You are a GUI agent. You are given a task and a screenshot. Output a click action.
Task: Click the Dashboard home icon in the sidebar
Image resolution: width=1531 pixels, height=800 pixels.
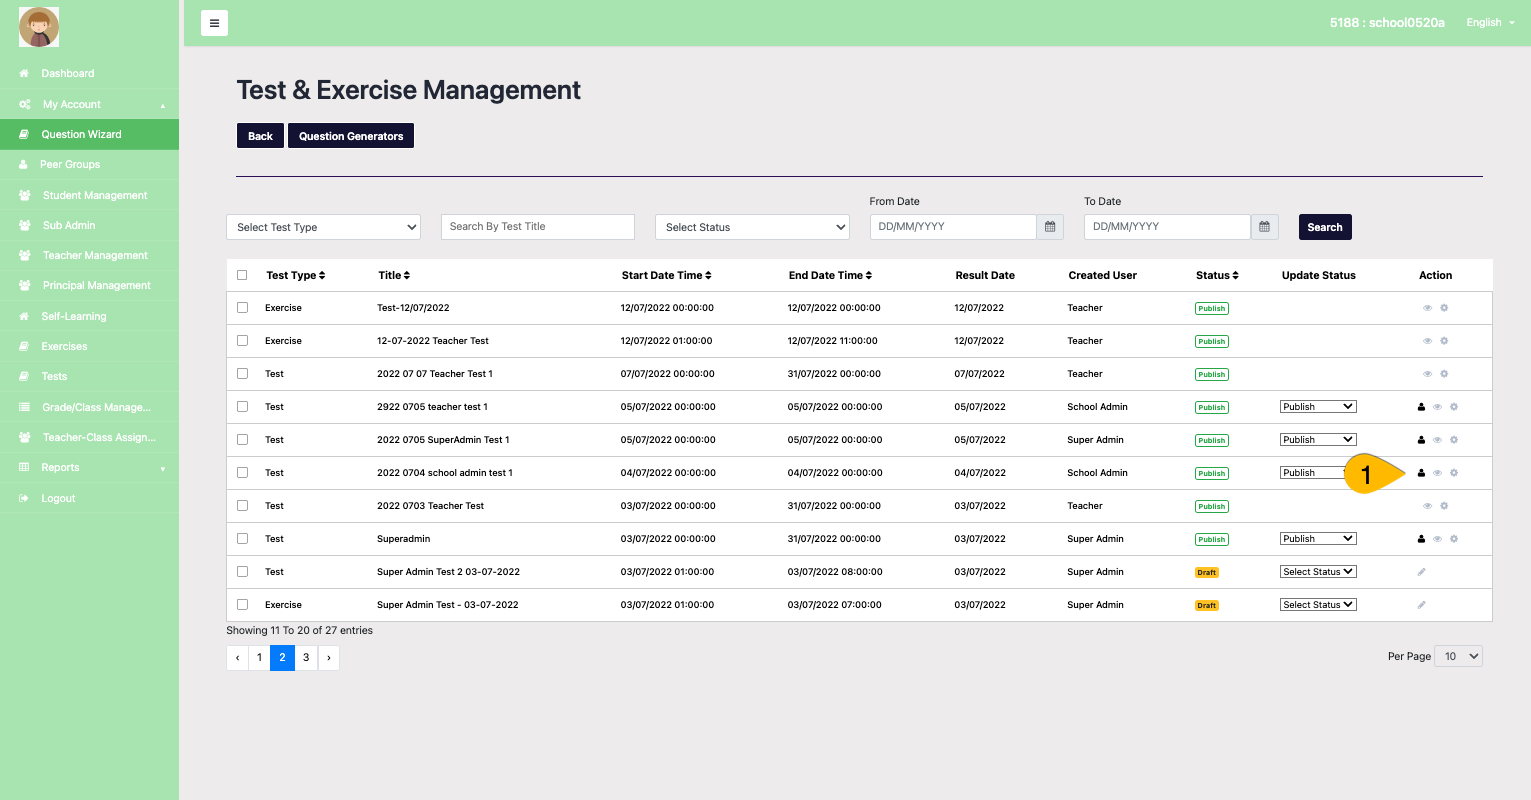pyautogui.click(x=24, y=74)
